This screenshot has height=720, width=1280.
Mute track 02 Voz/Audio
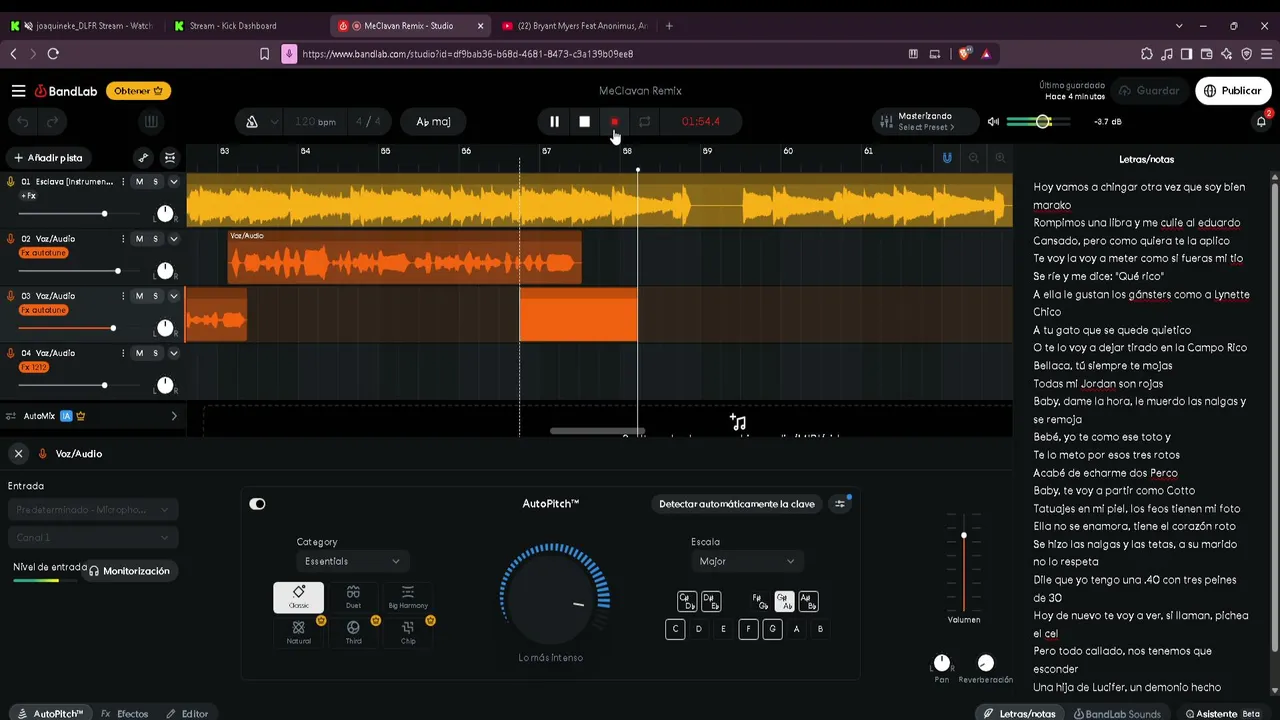coord(139,239)
